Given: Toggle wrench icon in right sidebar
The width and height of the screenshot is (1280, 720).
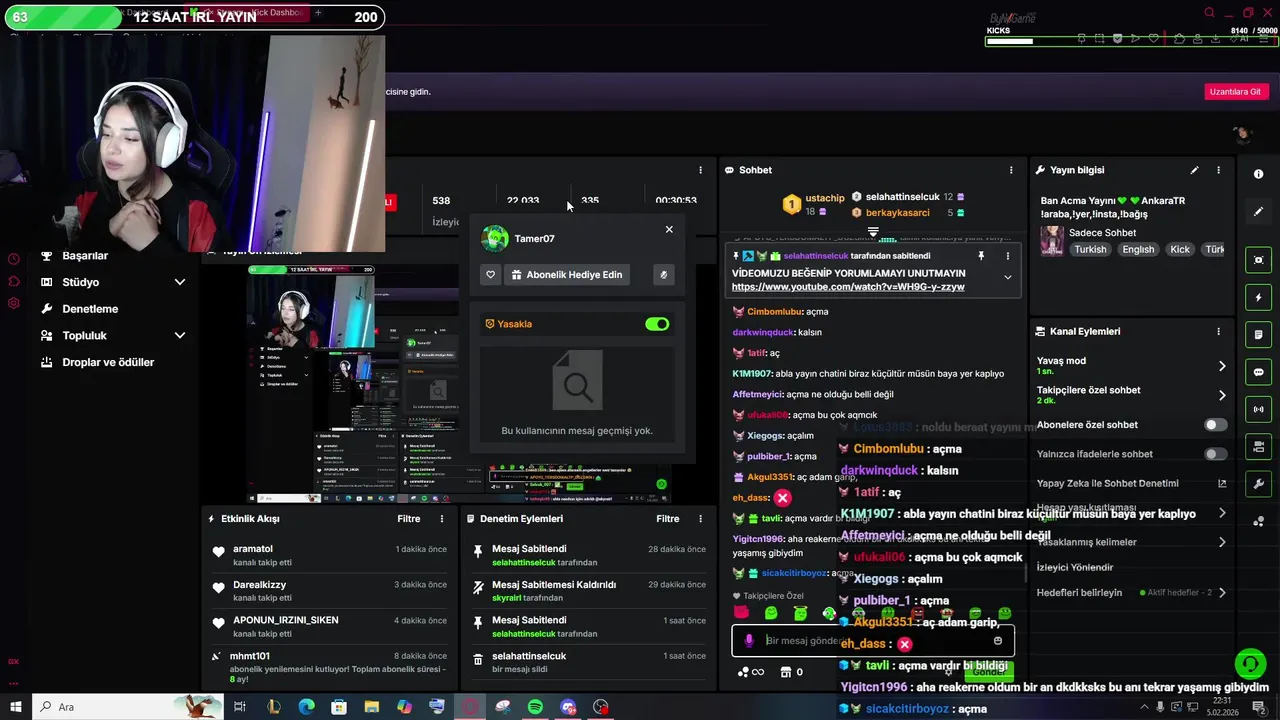Looking at the screenshot, I should click(x=1259, y=484).
